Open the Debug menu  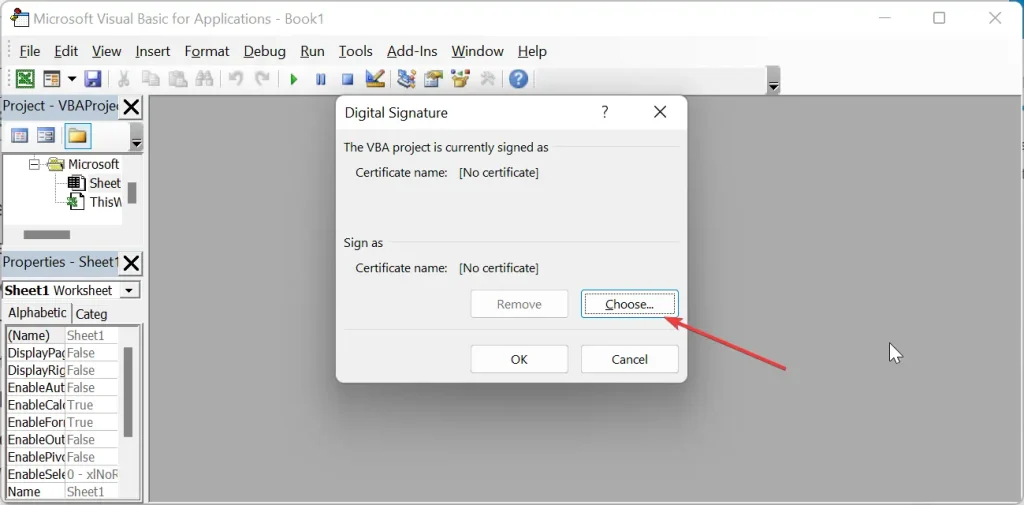click(264, 51)
